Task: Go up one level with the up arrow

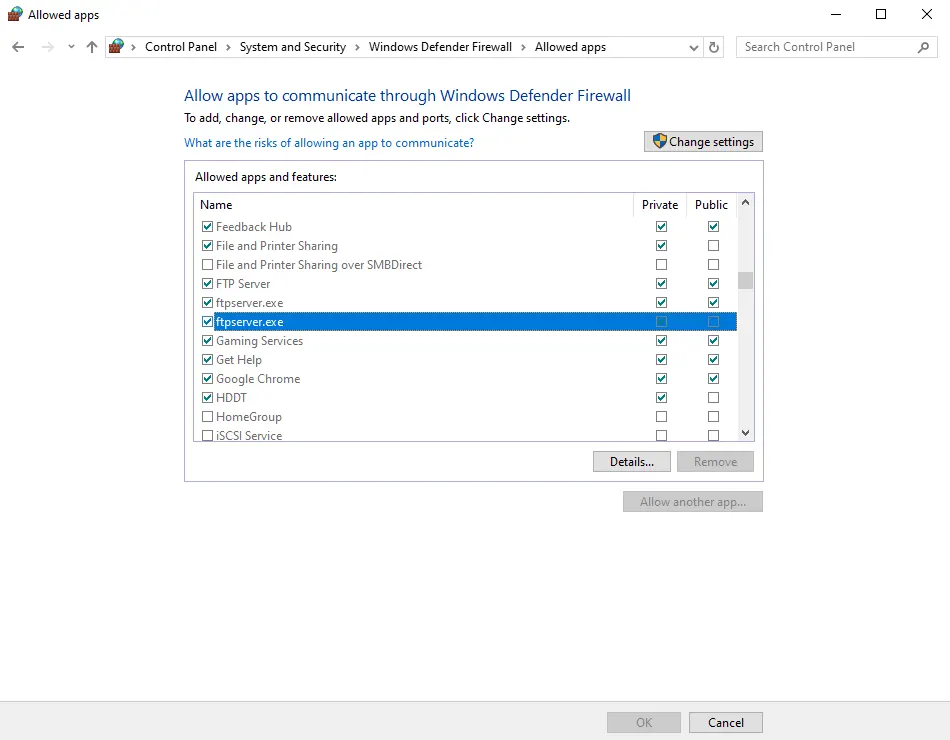Action: (91, 47)
